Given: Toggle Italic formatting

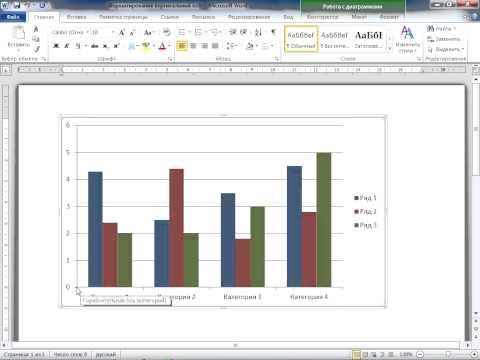Looking at the screenshot, I should [x=67, y=46].
